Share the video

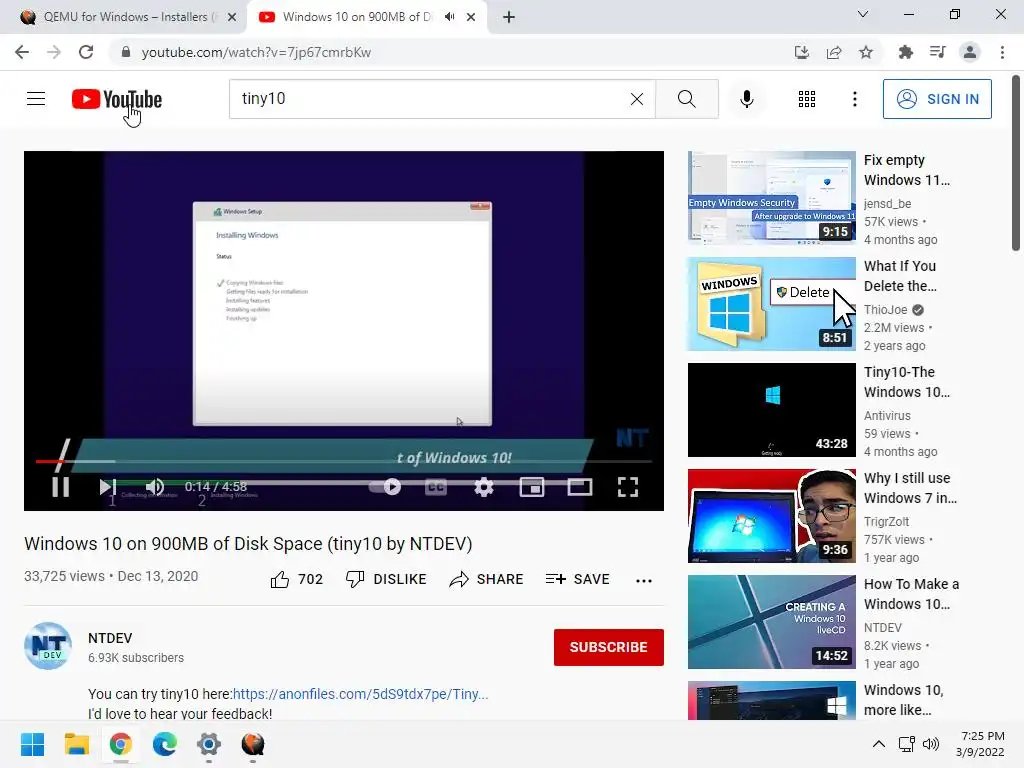point(487,579)
